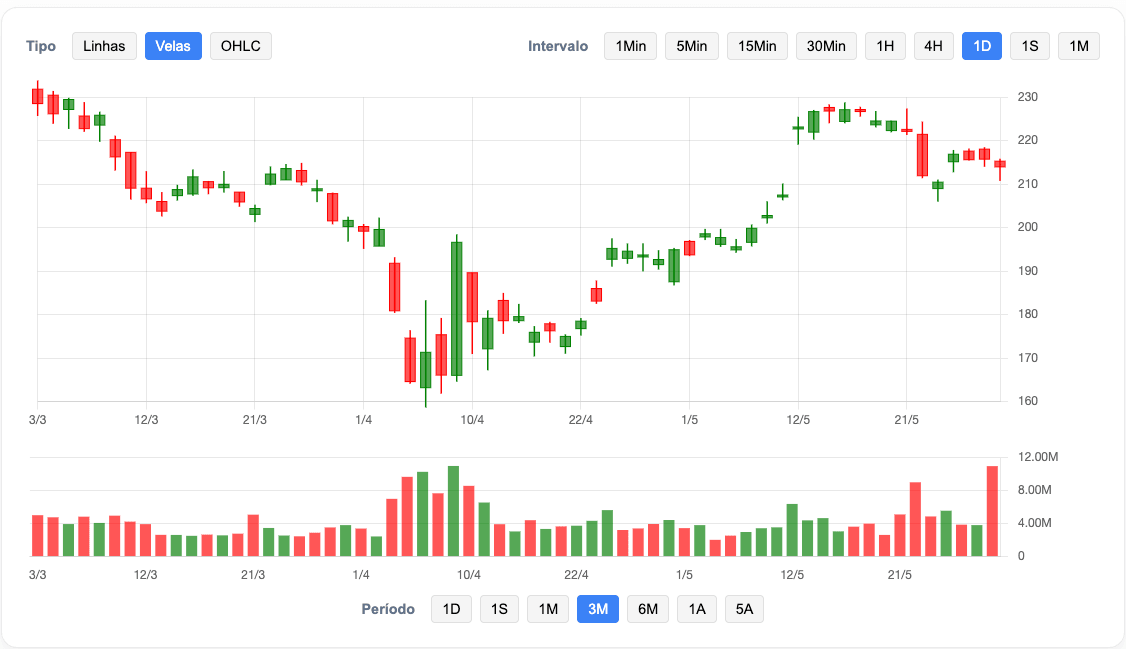The height and width of the screenshot is (649, 1126).
Task: Set Período to 1S
Action: (x=499, y=609)
